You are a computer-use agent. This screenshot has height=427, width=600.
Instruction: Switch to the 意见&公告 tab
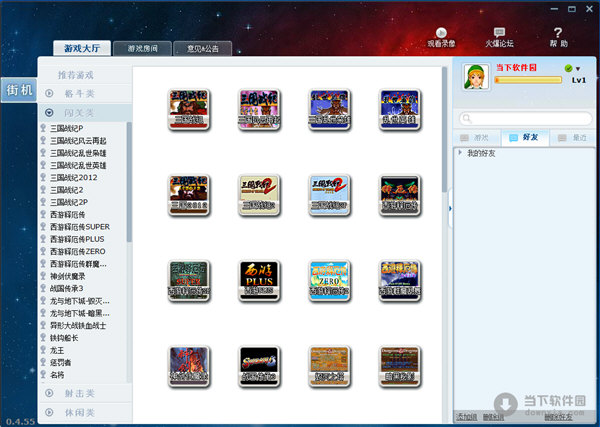[202, 49]
